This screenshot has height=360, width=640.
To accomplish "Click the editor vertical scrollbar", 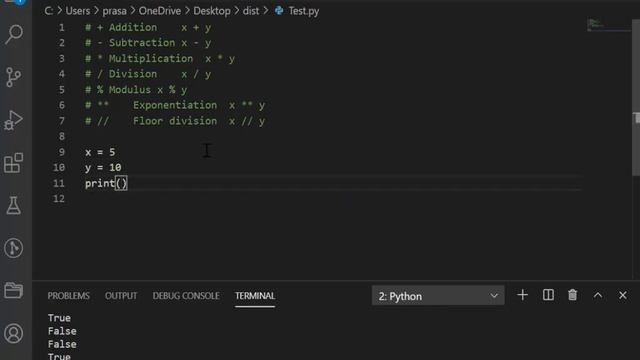I will coord(636,98).
